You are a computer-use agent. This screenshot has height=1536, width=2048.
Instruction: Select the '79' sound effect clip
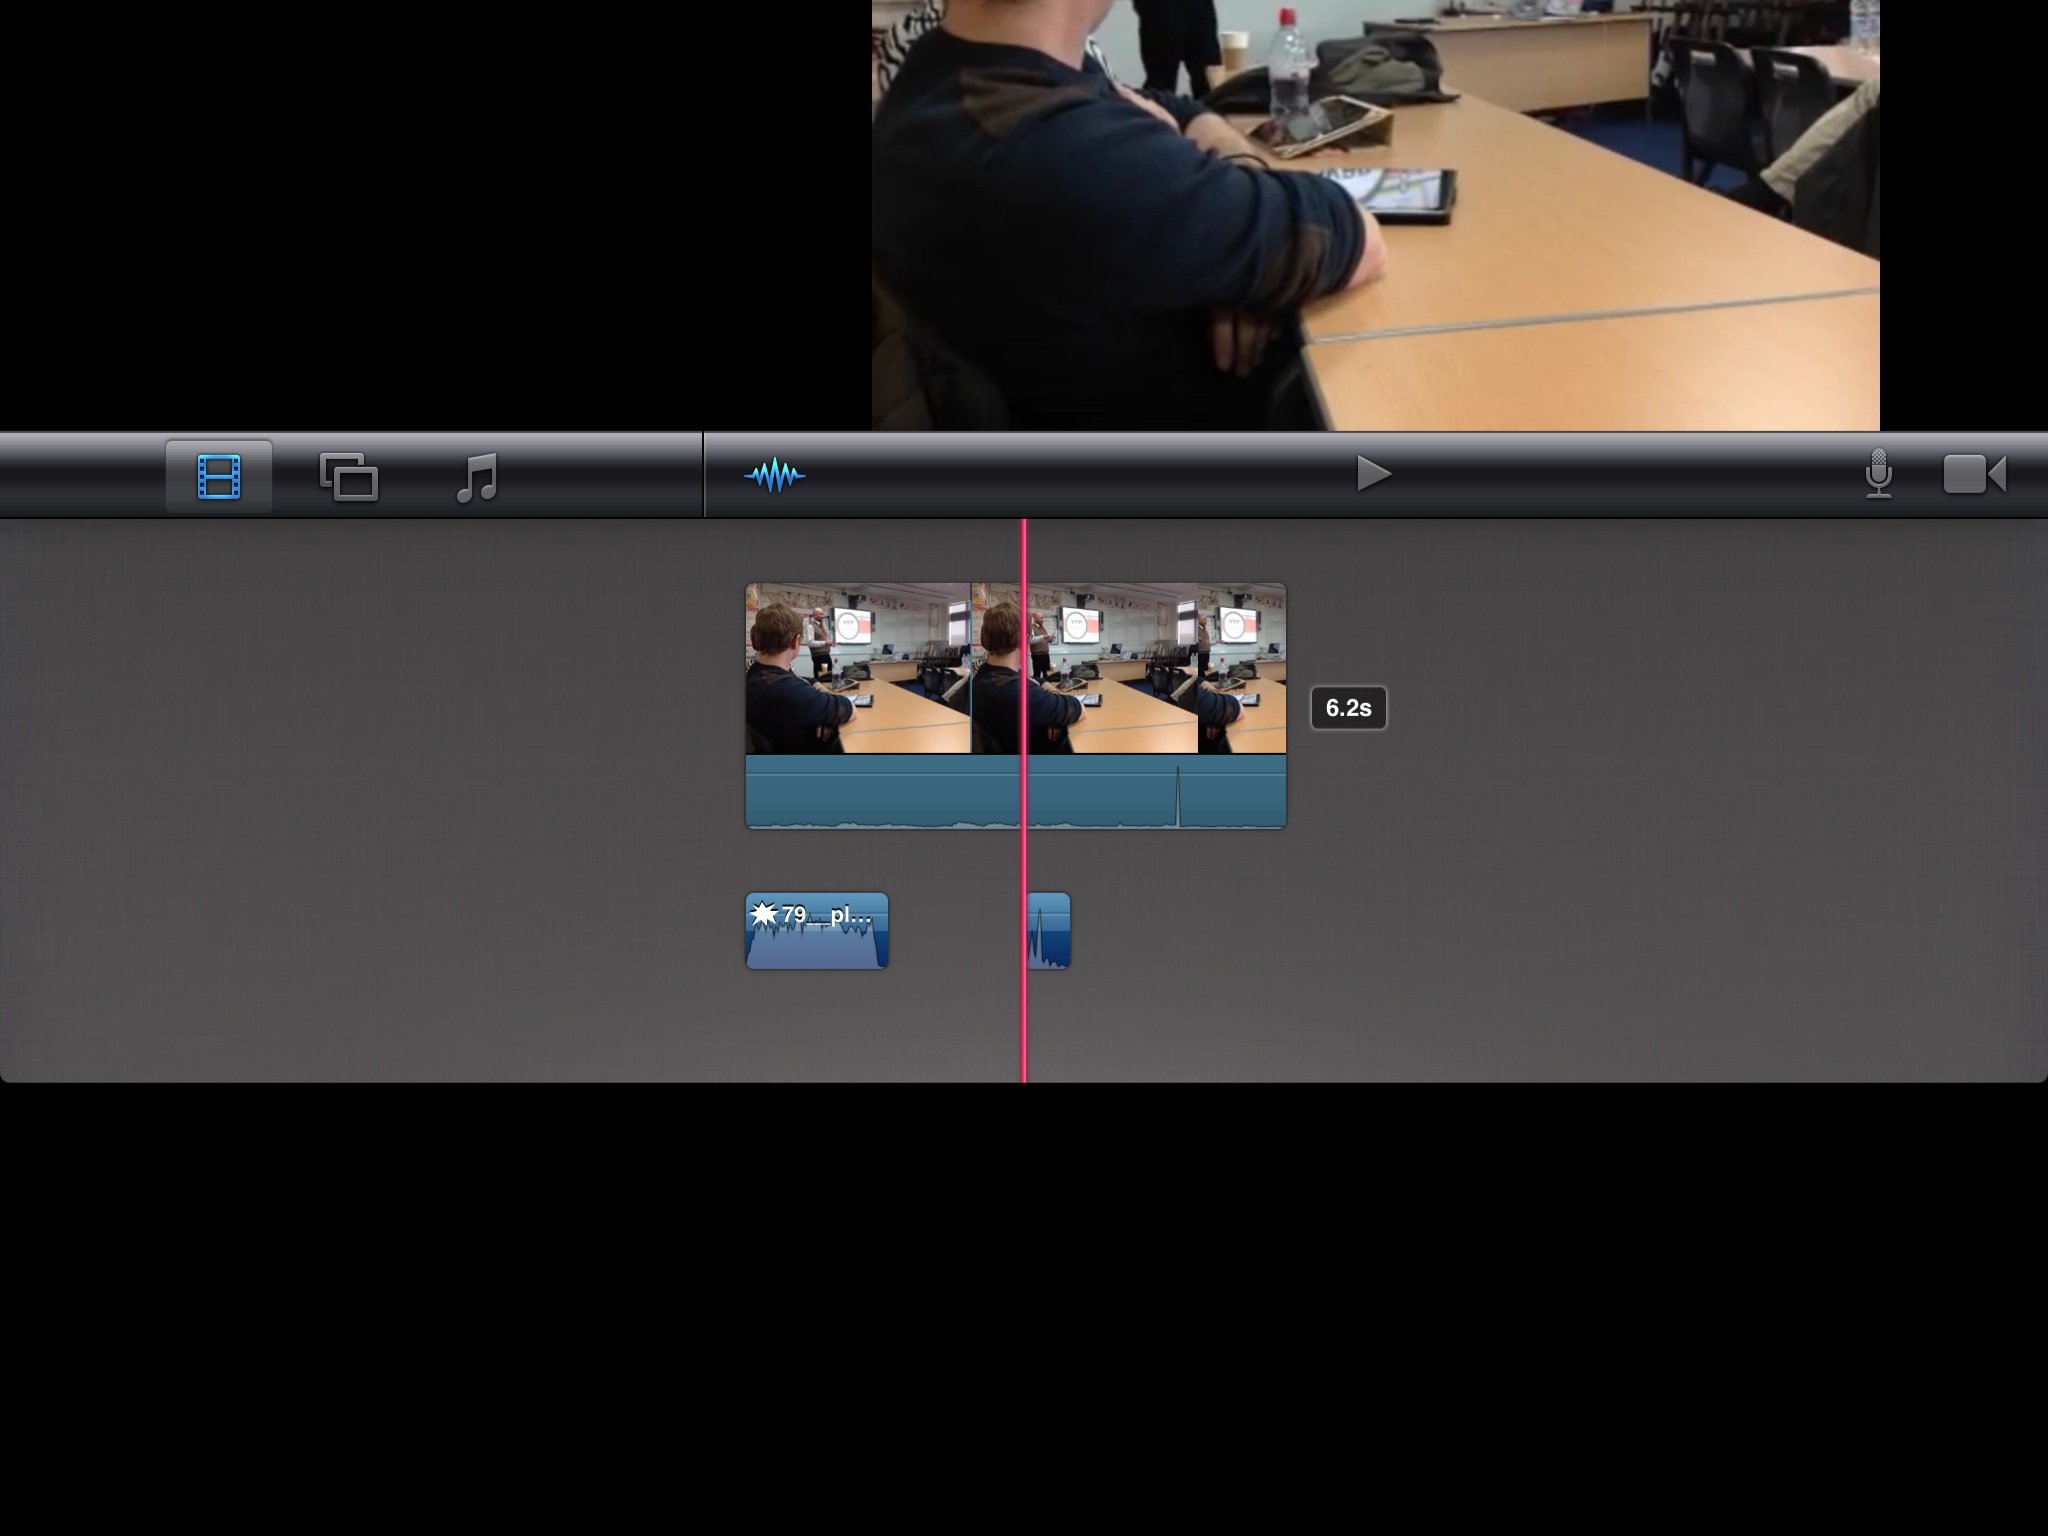tap(816, 930)
